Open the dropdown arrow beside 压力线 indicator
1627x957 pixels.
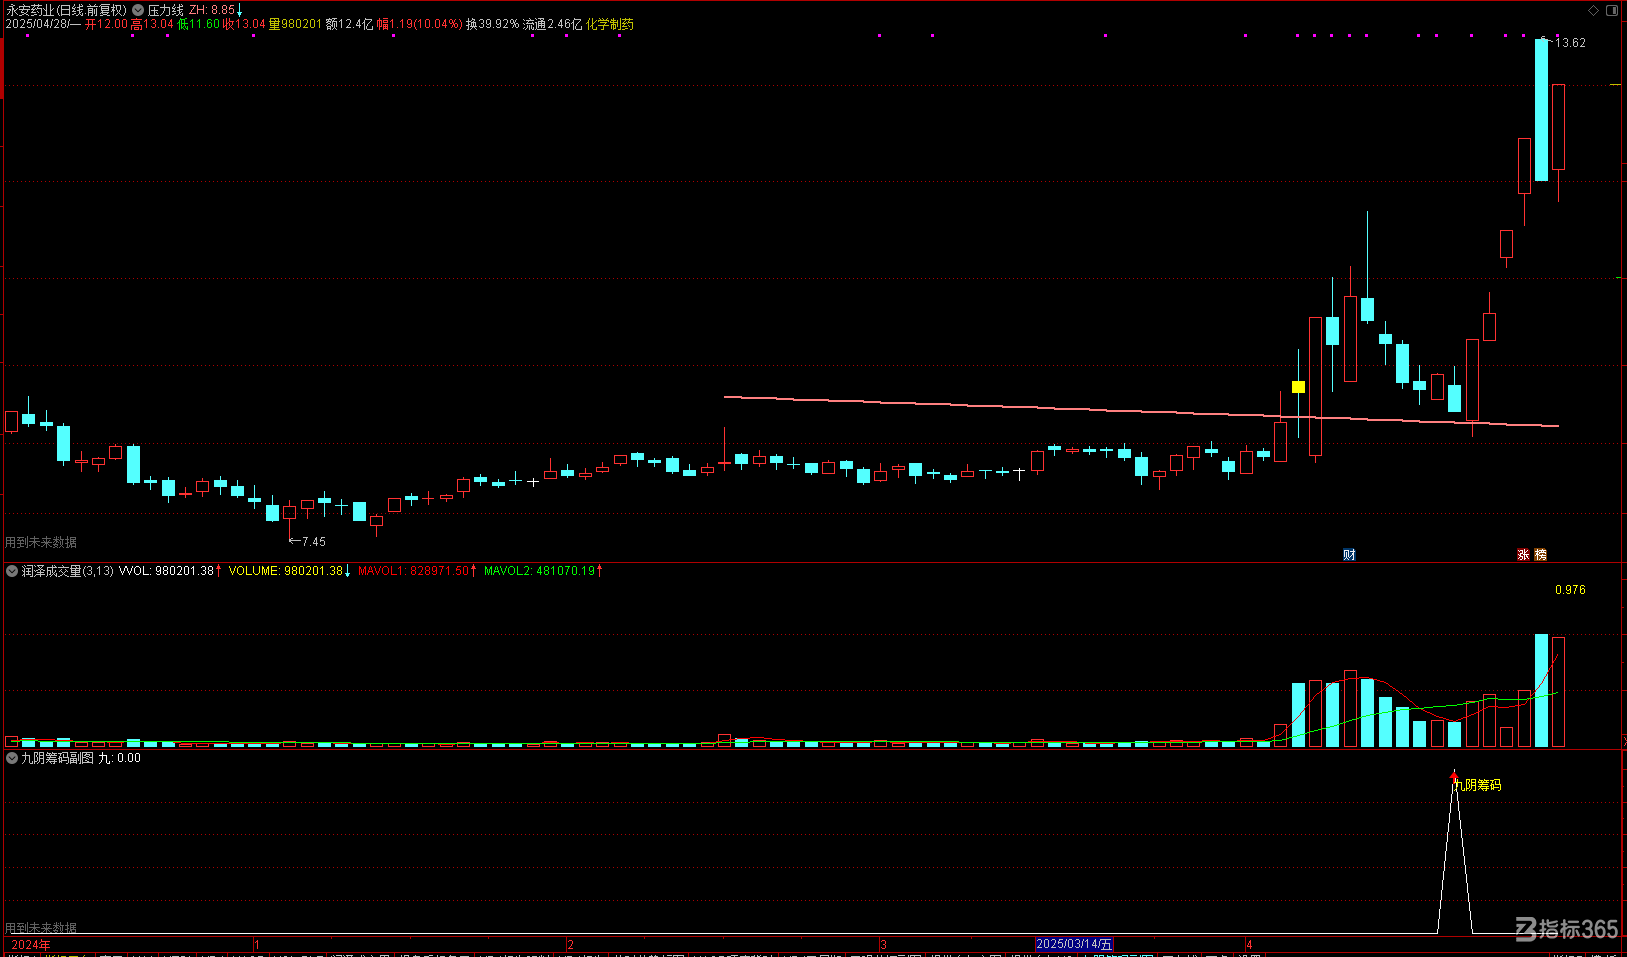pyautogui.click(x=138, y=10)
